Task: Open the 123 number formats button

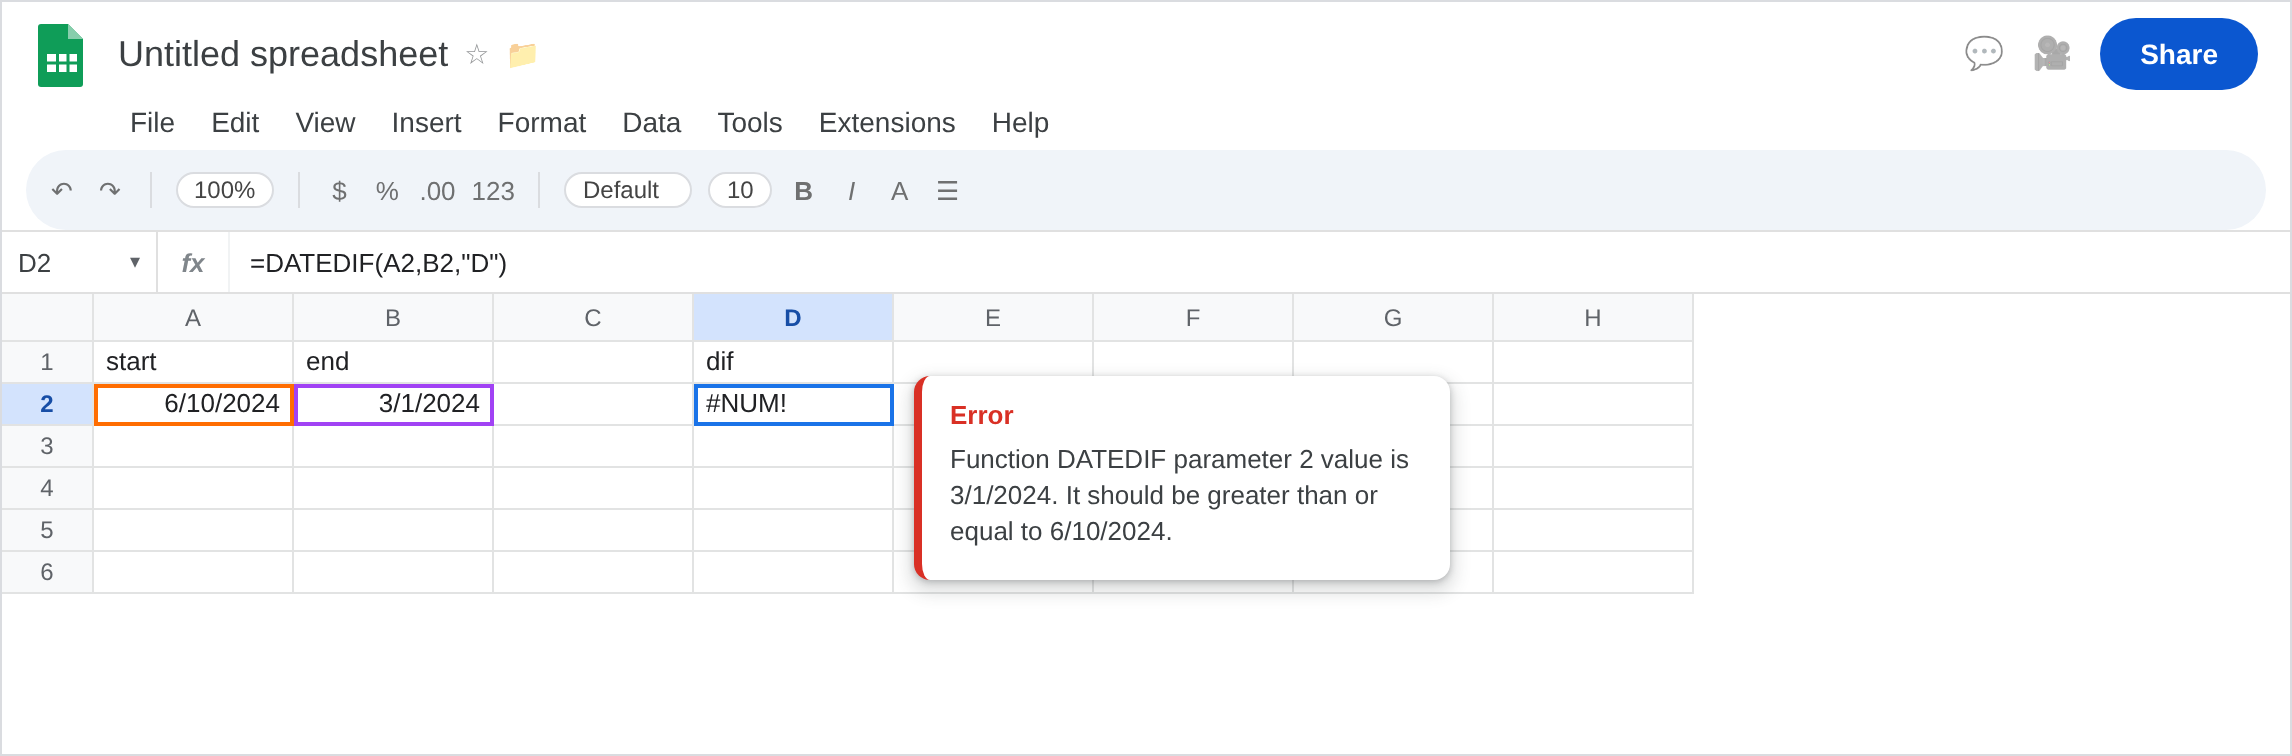Action: click(493, 191)
